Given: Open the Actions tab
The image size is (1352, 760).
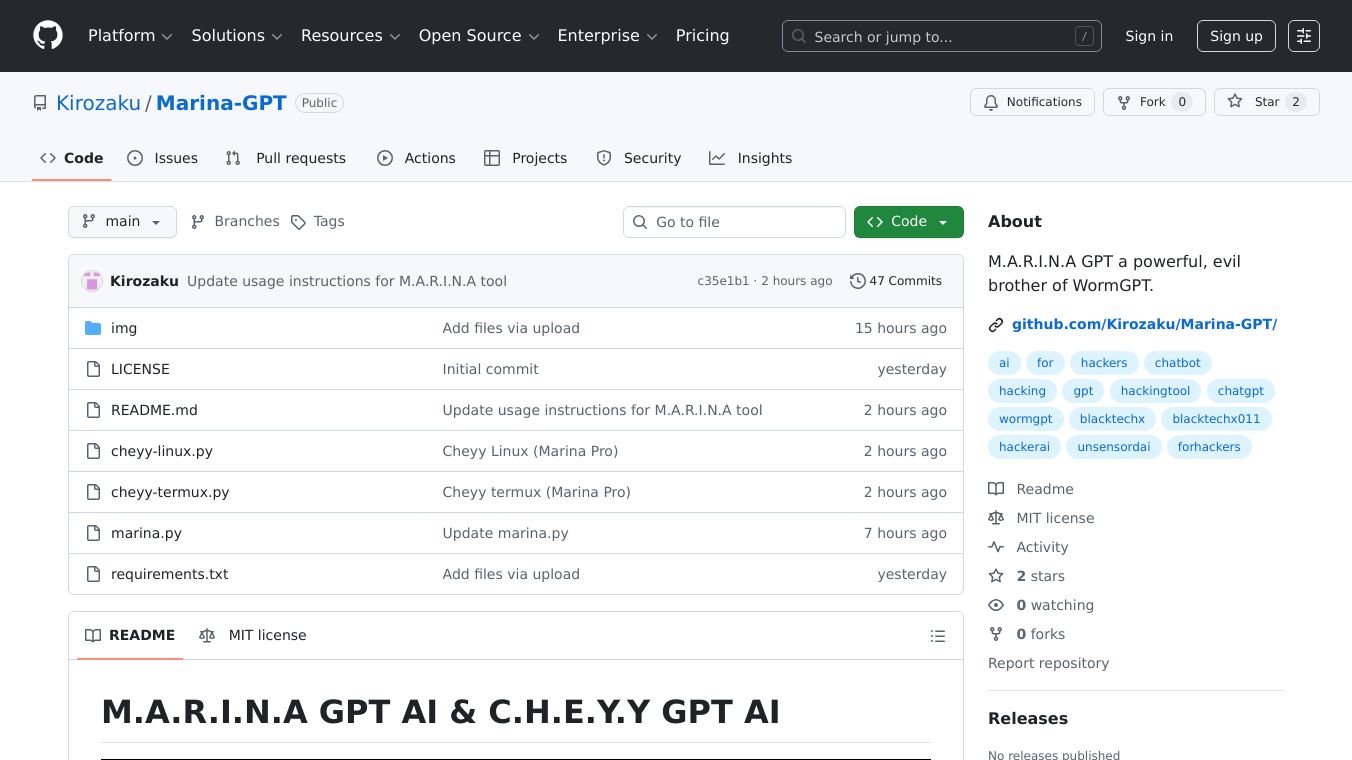Looking at the screenshot, I should tap(430, 158).
